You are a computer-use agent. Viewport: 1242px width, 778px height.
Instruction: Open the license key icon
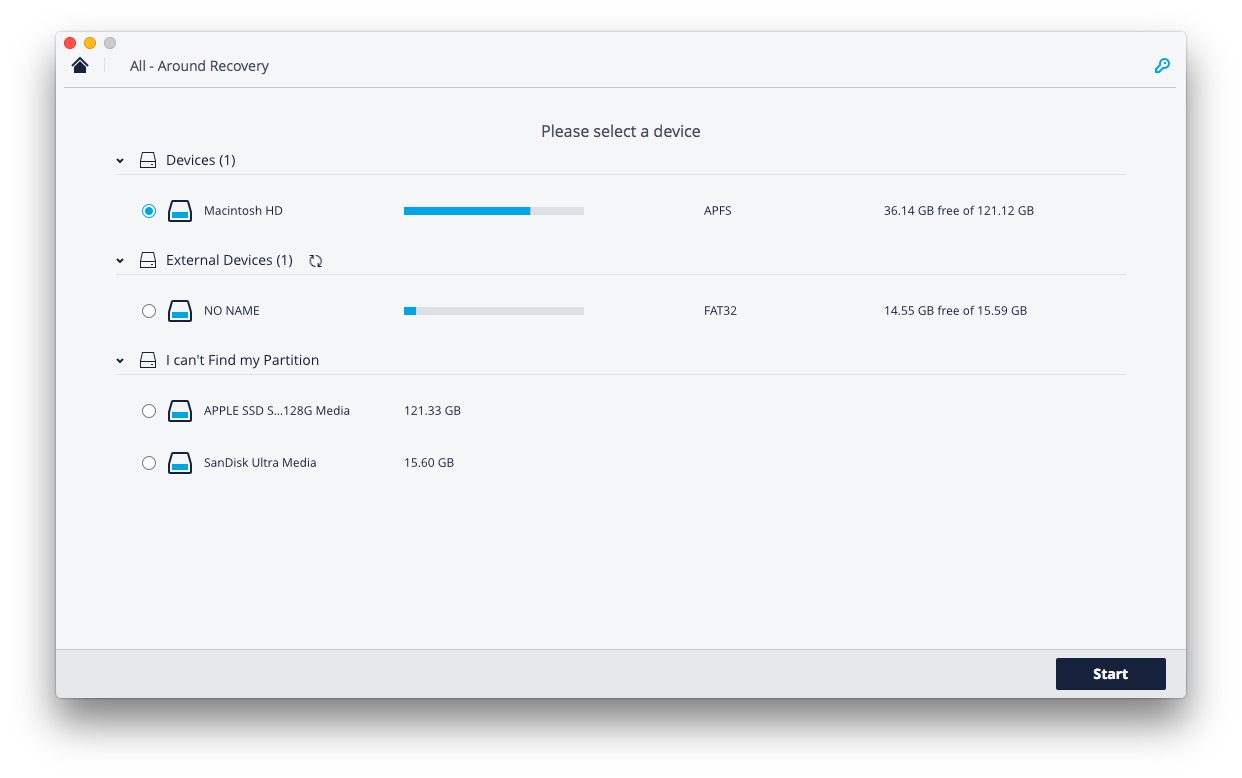point(1162,66)
